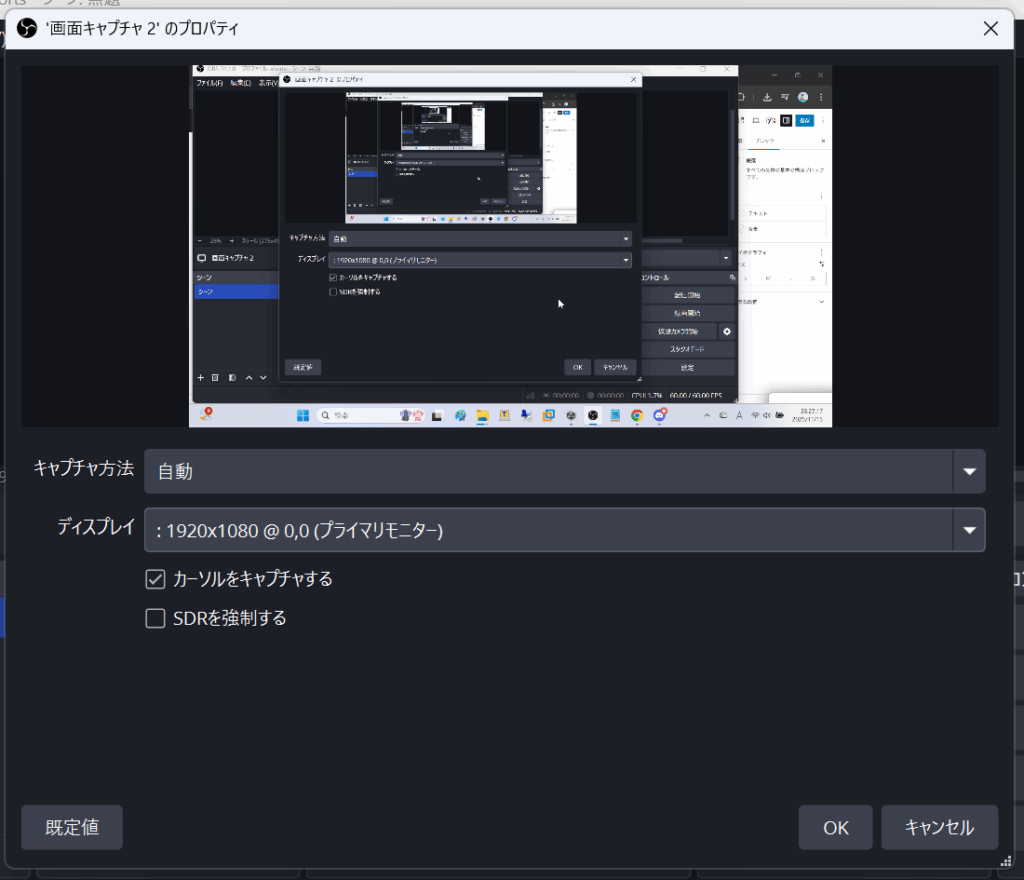Uncheck the カーソルをキャプチャする checkbox
This screenshot has height=880, width=1024.
155,579
